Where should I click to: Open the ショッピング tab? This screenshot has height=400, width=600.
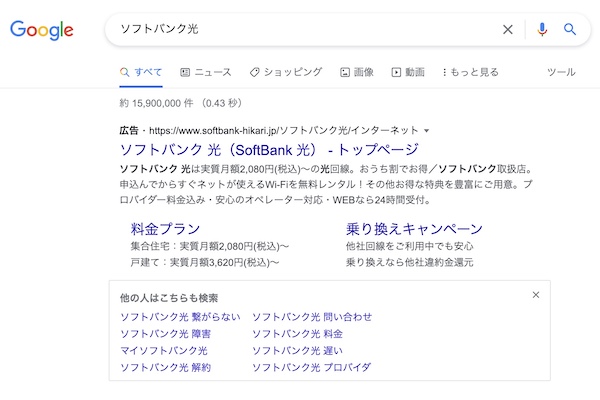pos(286,72)
